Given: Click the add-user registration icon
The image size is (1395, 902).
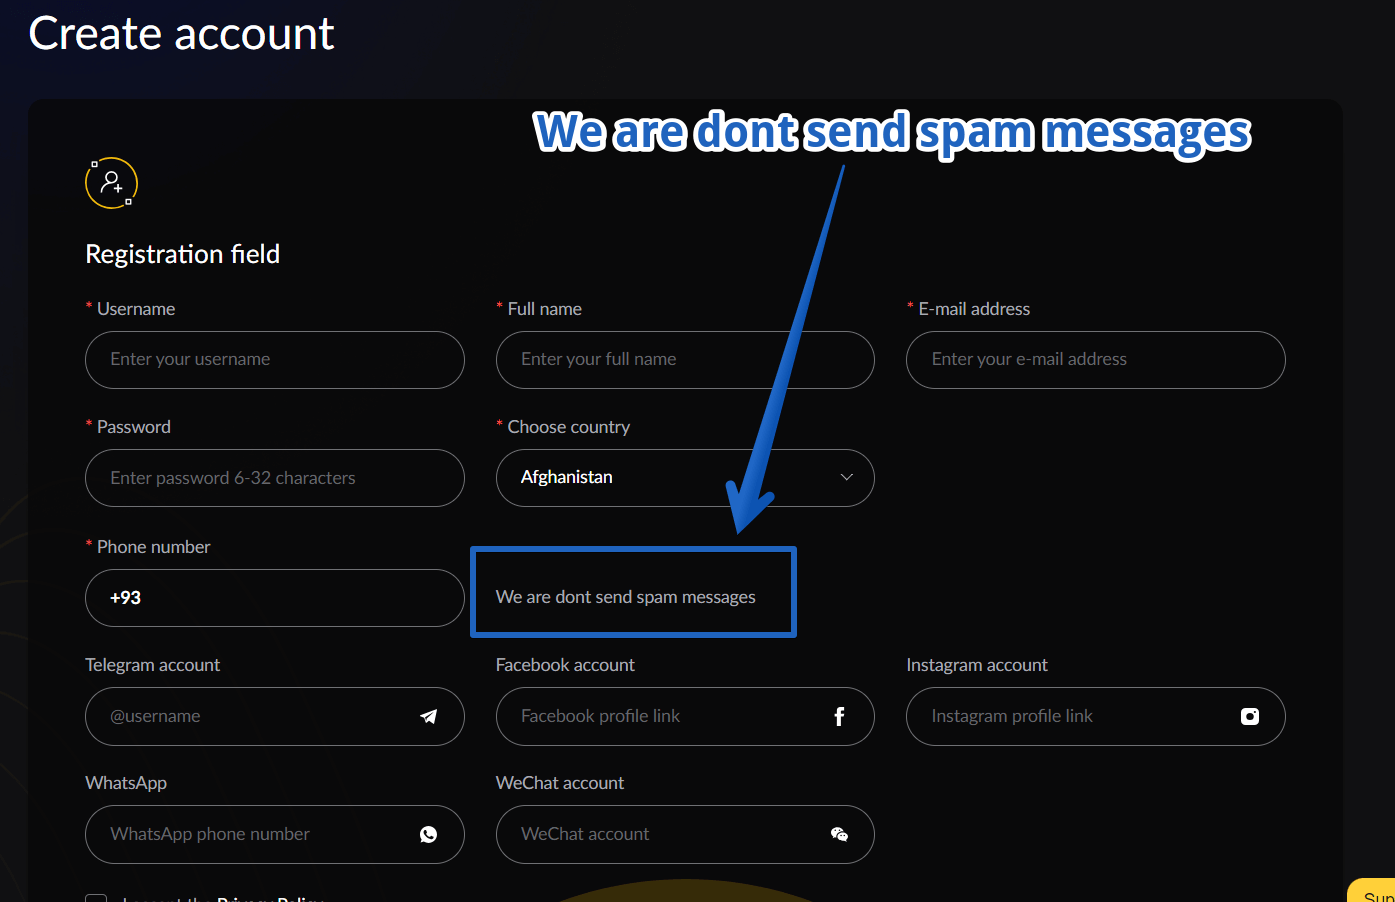Looking at the screenshot, I should [x=111, y=183].
